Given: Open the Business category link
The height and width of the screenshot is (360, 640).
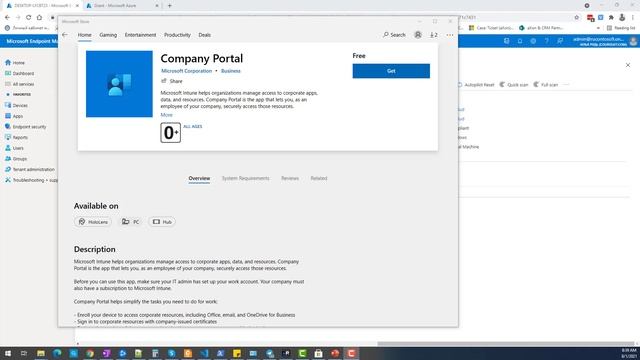Looking at the screenshot, I should click(231, 71).
